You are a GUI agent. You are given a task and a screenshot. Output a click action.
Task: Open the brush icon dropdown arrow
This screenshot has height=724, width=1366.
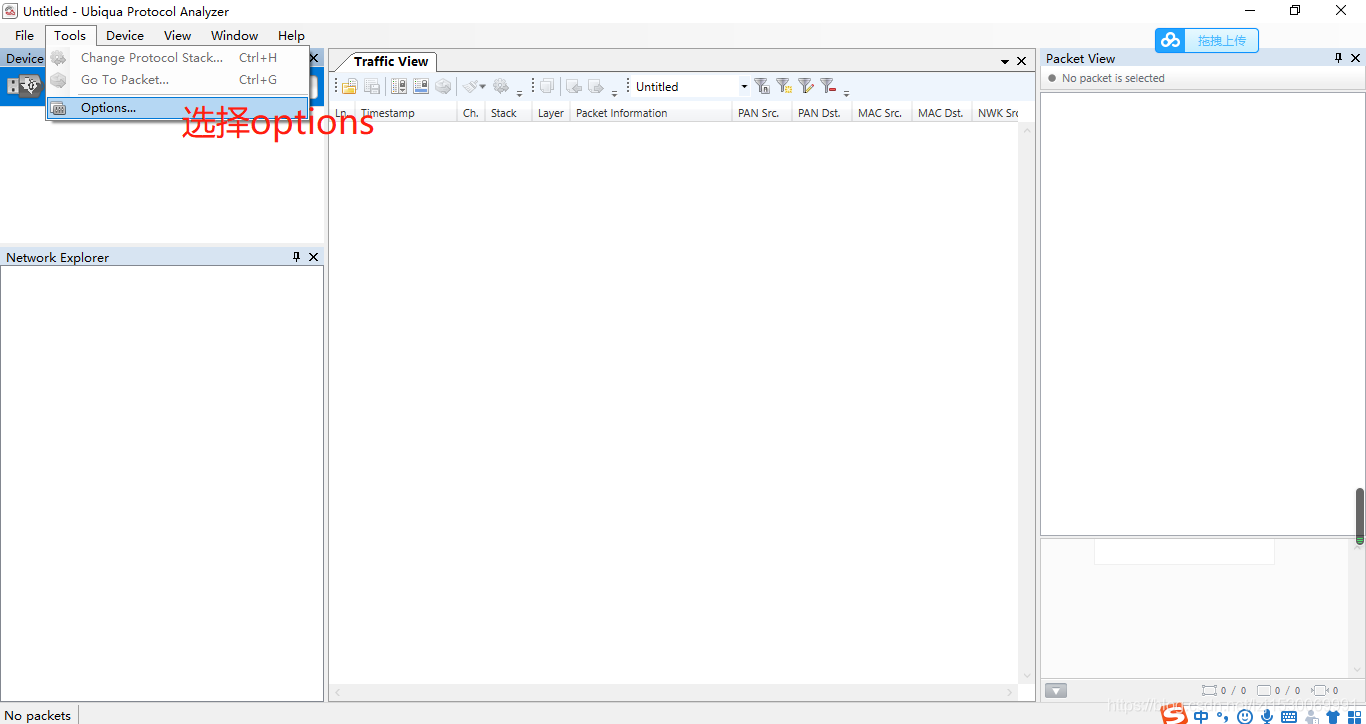(483, 87)
